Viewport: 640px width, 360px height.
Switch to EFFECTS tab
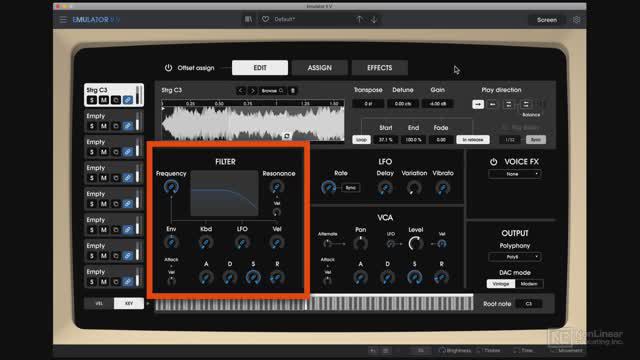[x=380, y=68]
